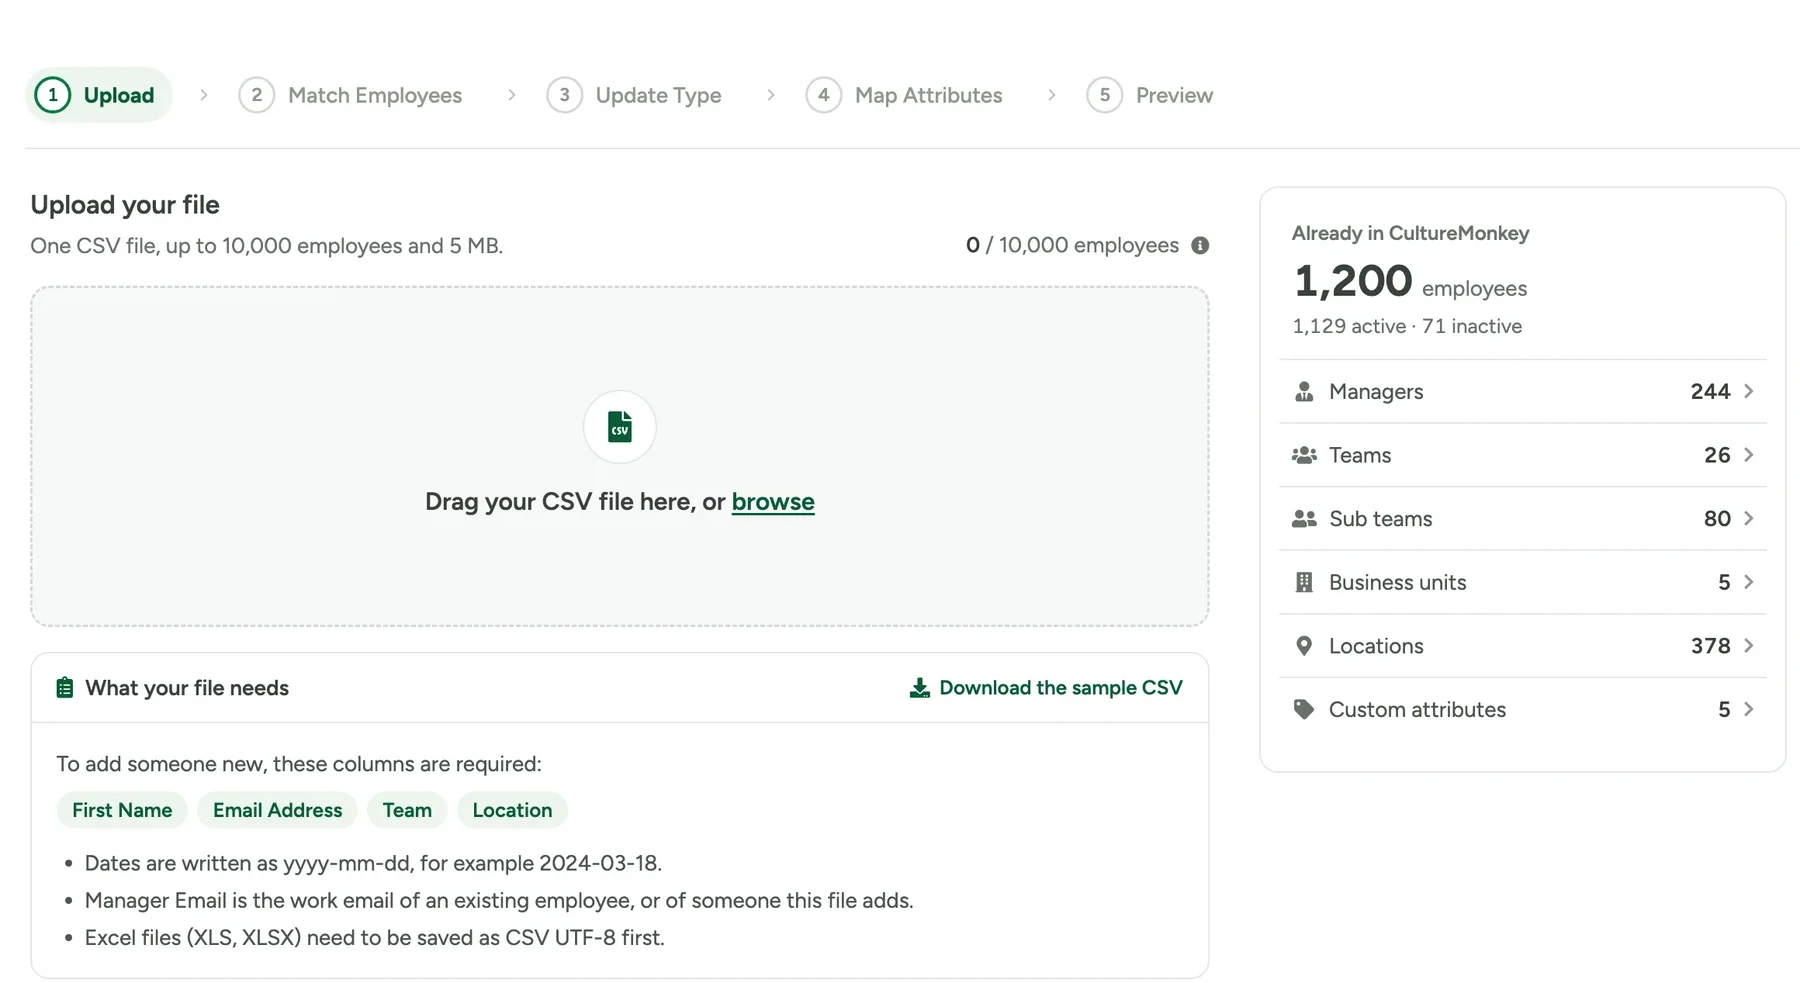The width and height of the screenshot is (1800, 983).
Task: Go to the Upload step
Action: 99,95
